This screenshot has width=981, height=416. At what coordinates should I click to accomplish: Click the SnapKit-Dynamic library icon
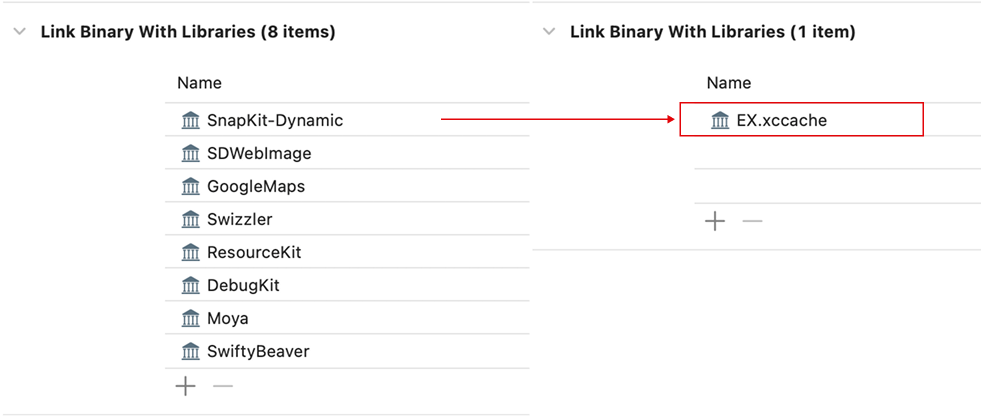pos(190,120)
